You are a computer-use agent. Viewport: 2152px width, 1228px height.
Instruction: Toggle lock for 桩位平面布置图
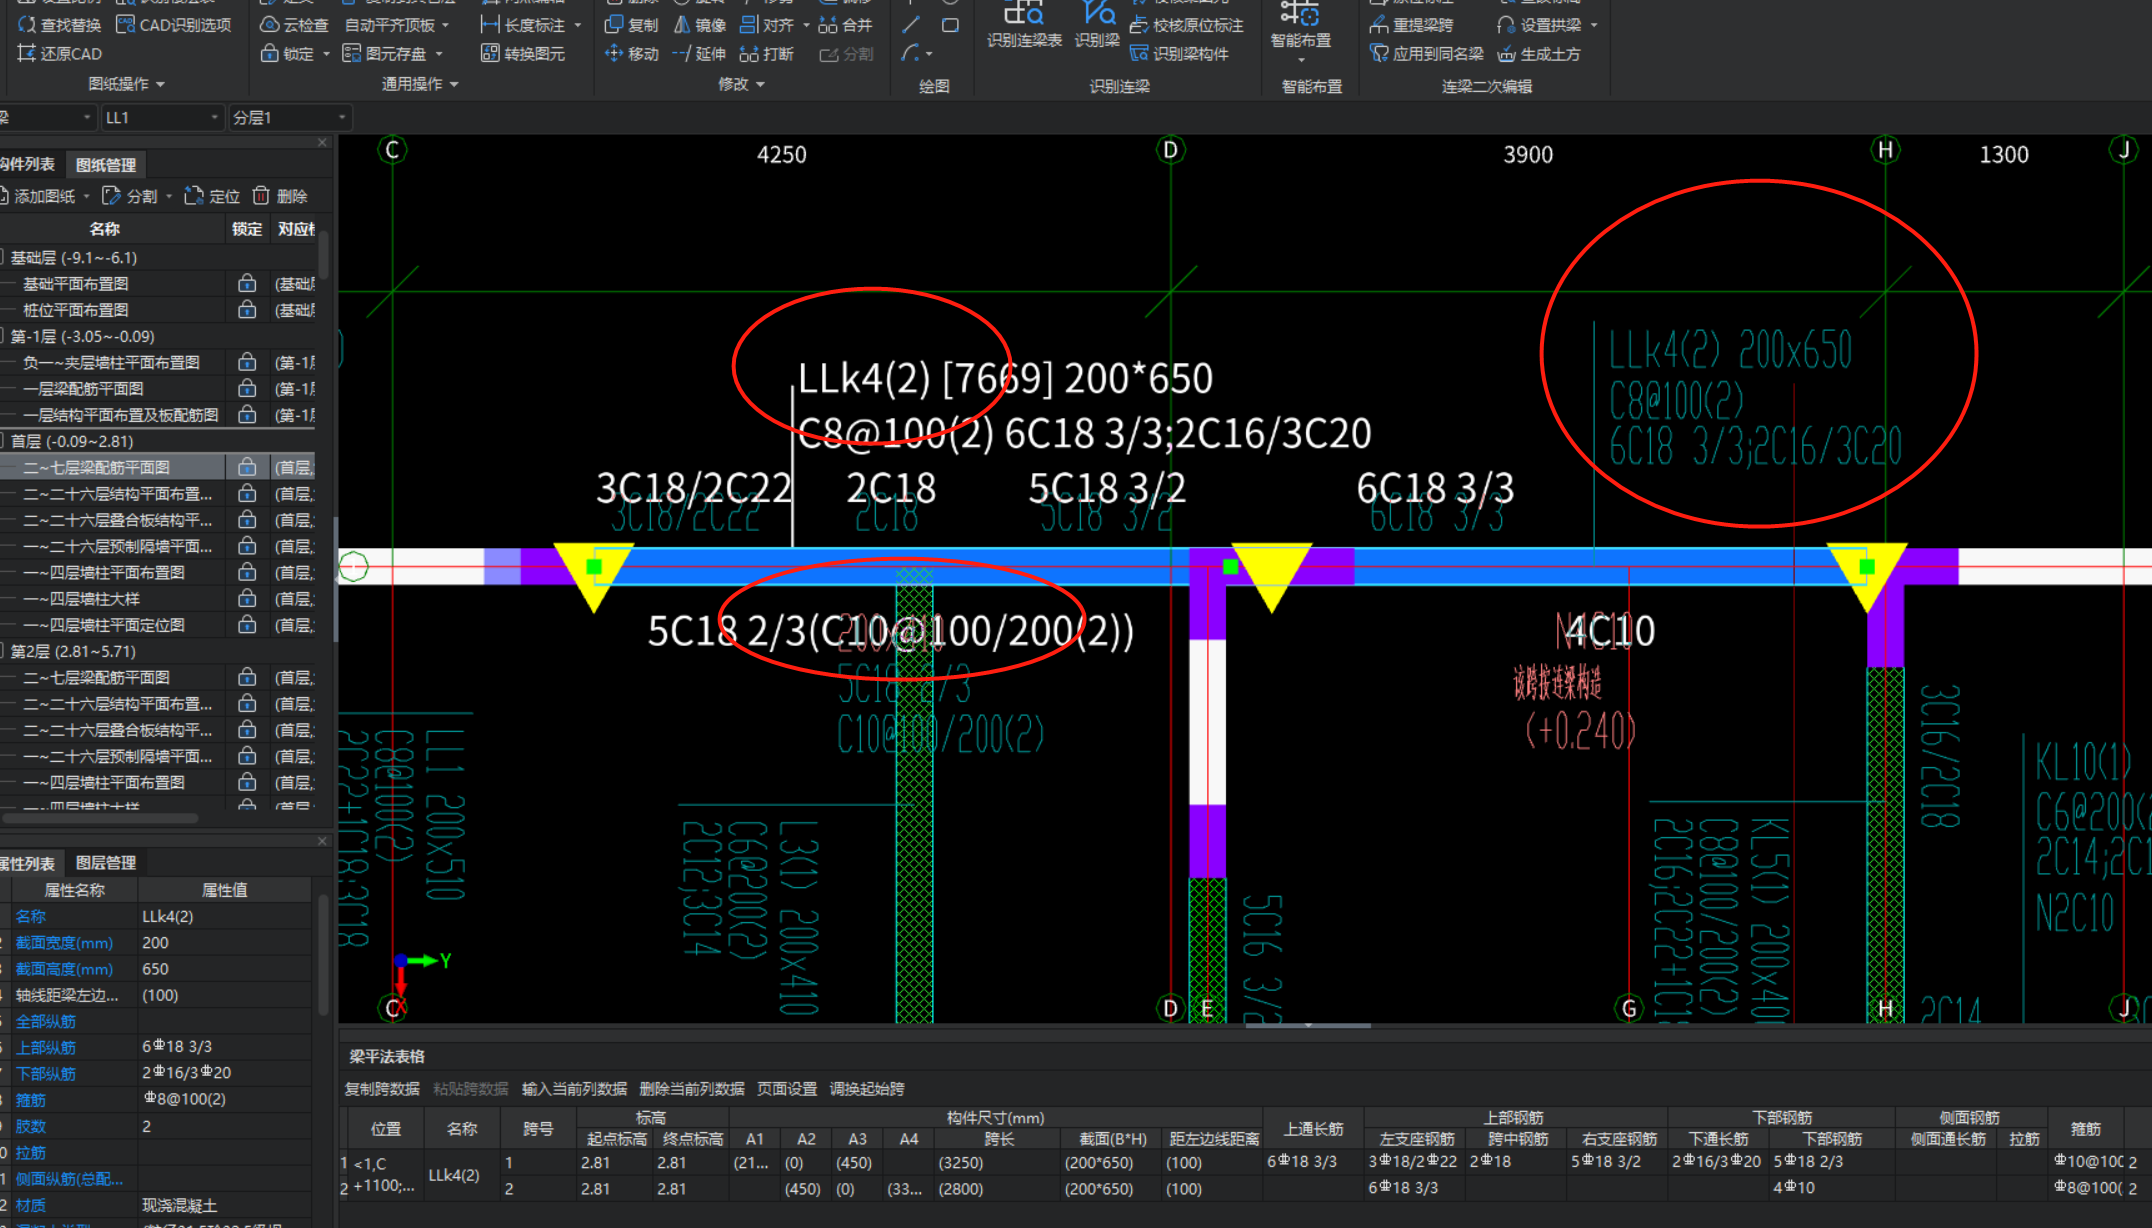247,310
